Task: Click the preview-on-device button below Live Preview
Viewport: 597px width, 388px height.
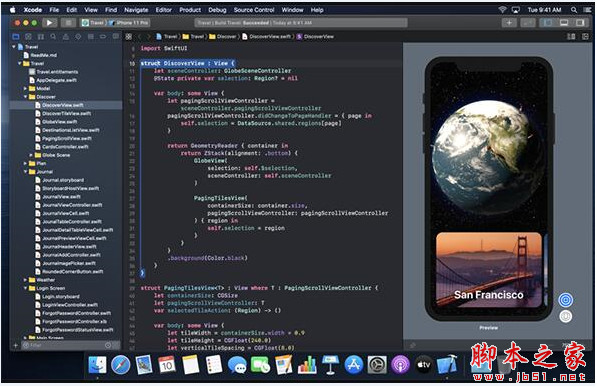Action: click(566, 316)
